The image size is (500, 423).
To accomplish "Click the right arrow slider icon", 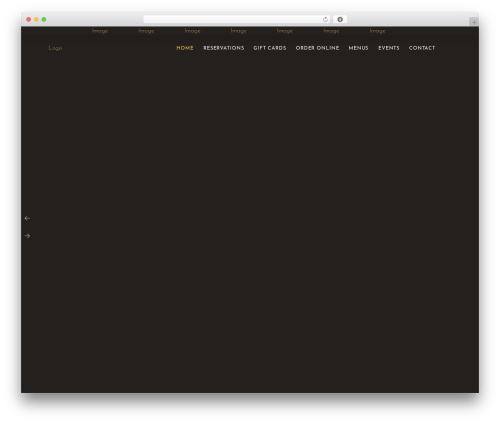I will pyautogui.click(x=27, y=236).
